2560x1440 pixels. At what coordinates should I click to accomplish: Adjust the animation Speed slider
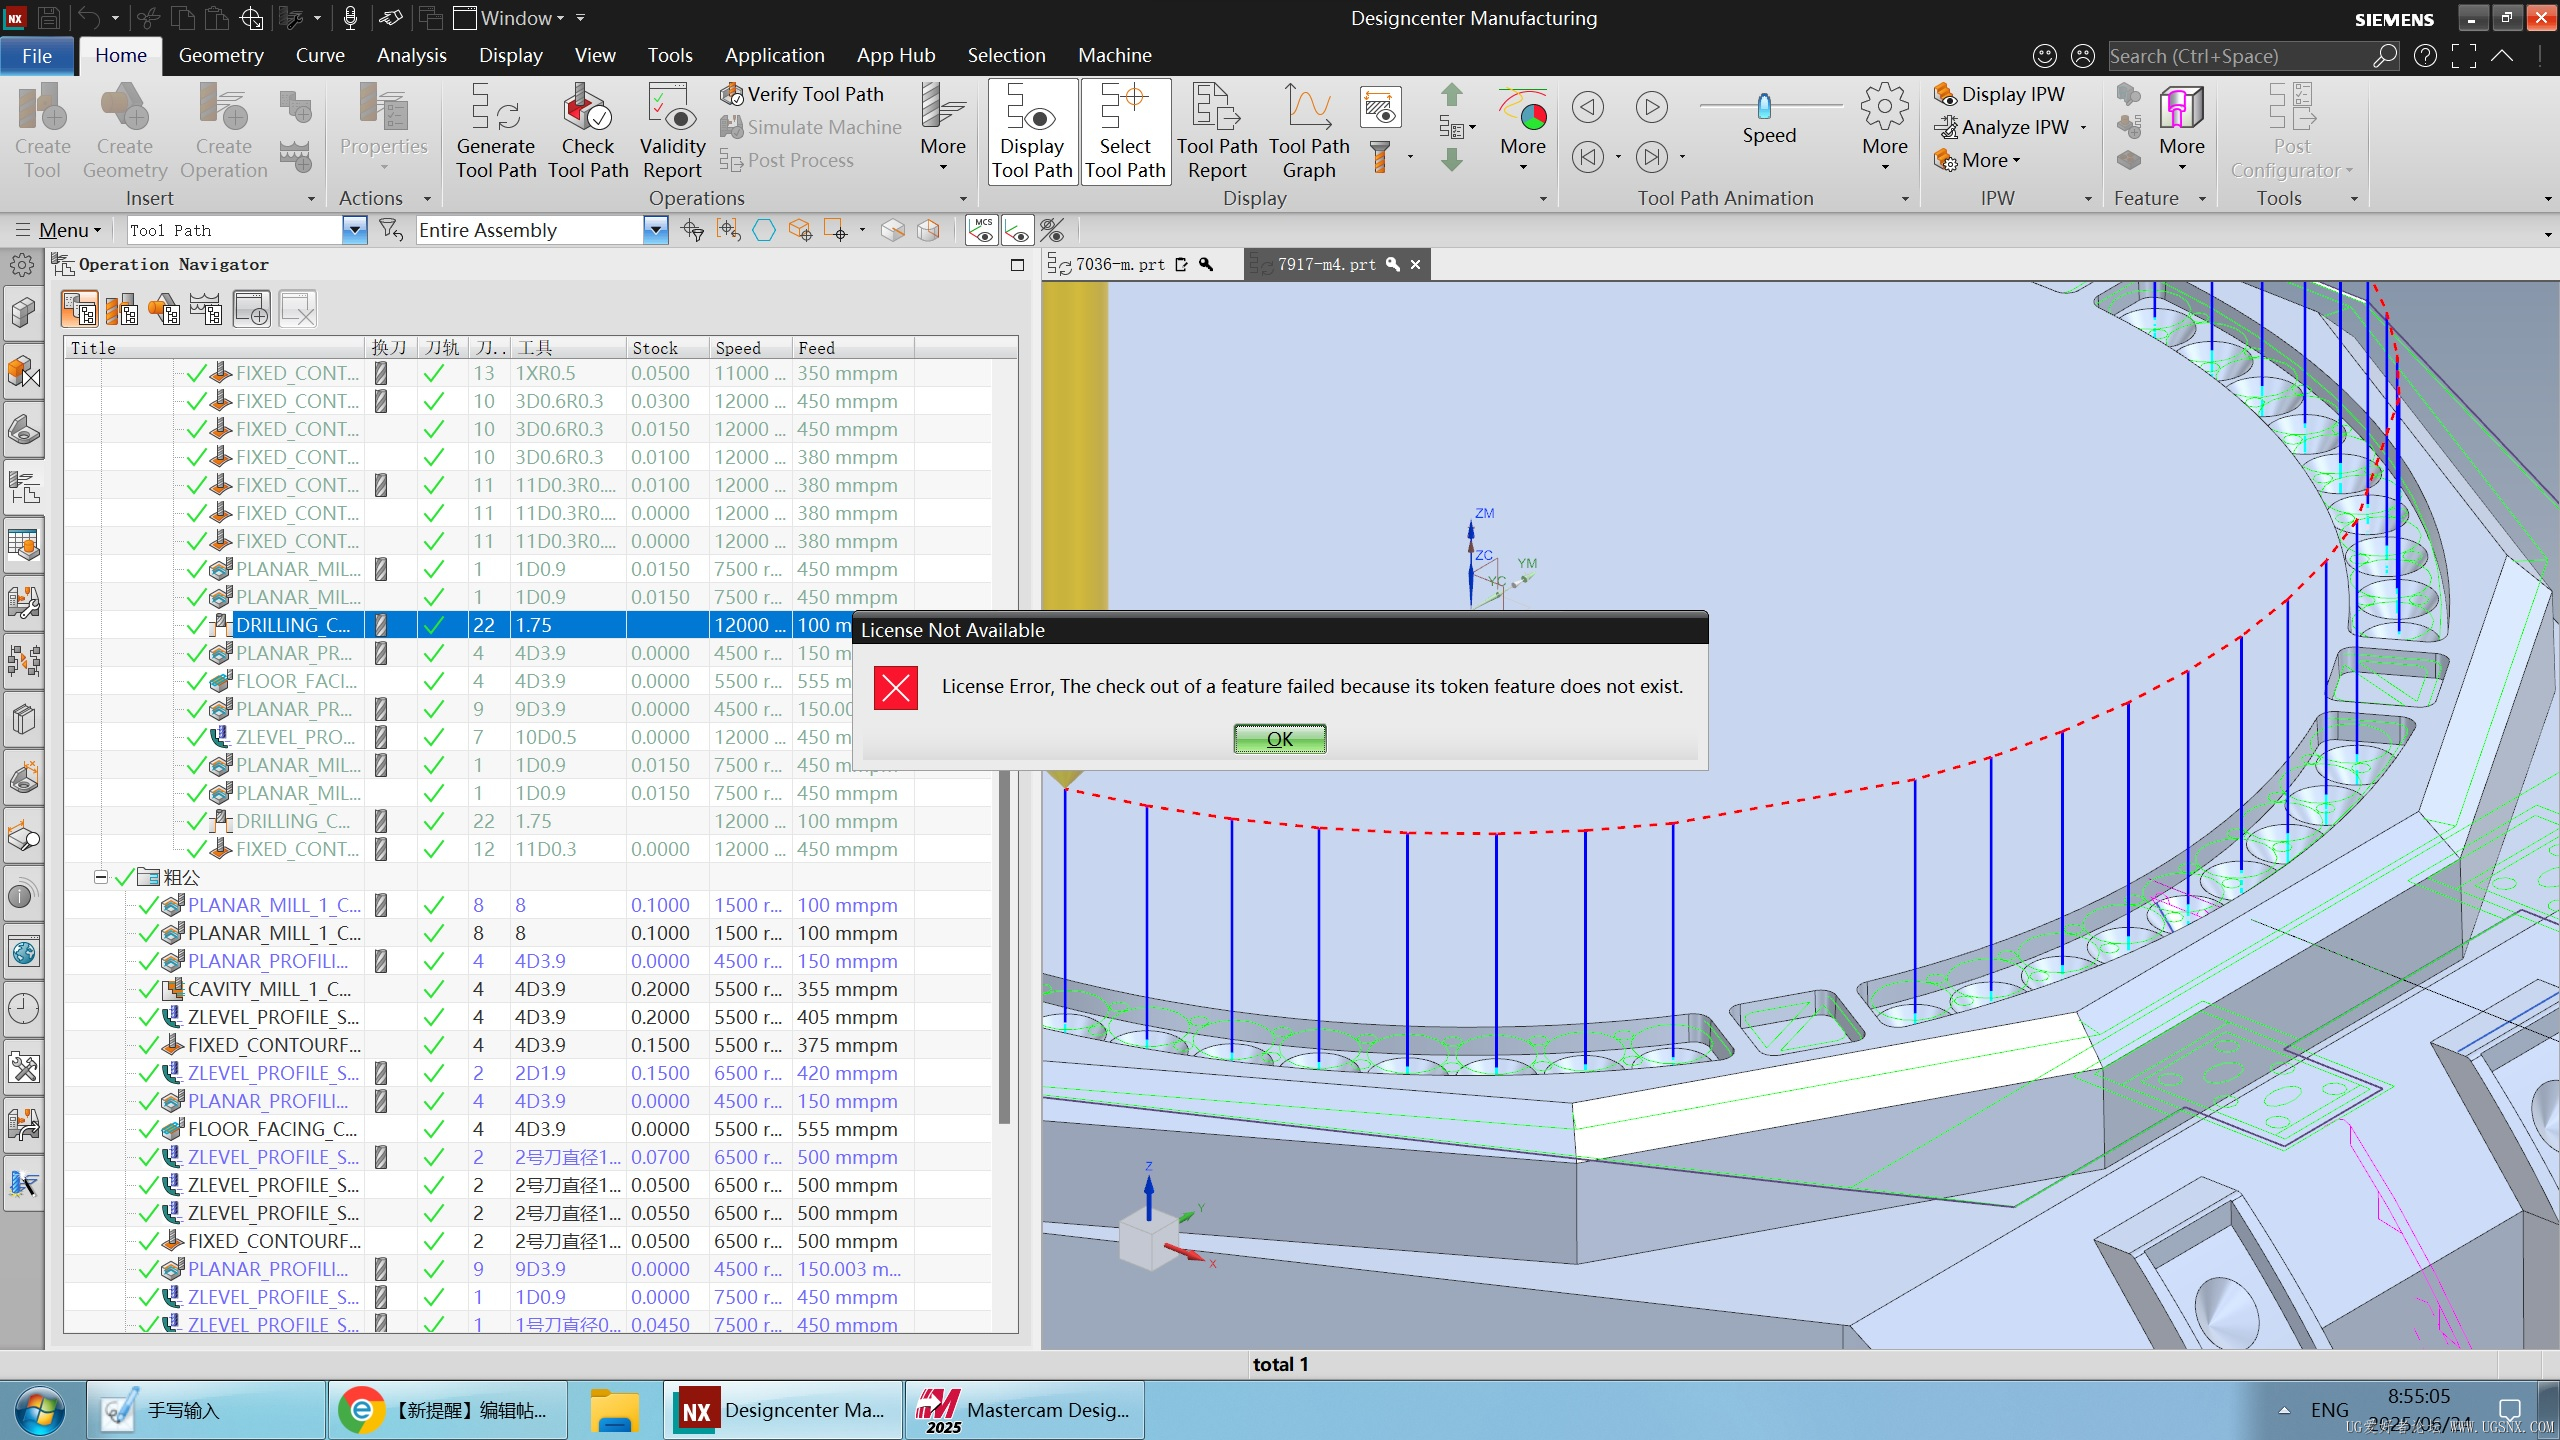1764,105
